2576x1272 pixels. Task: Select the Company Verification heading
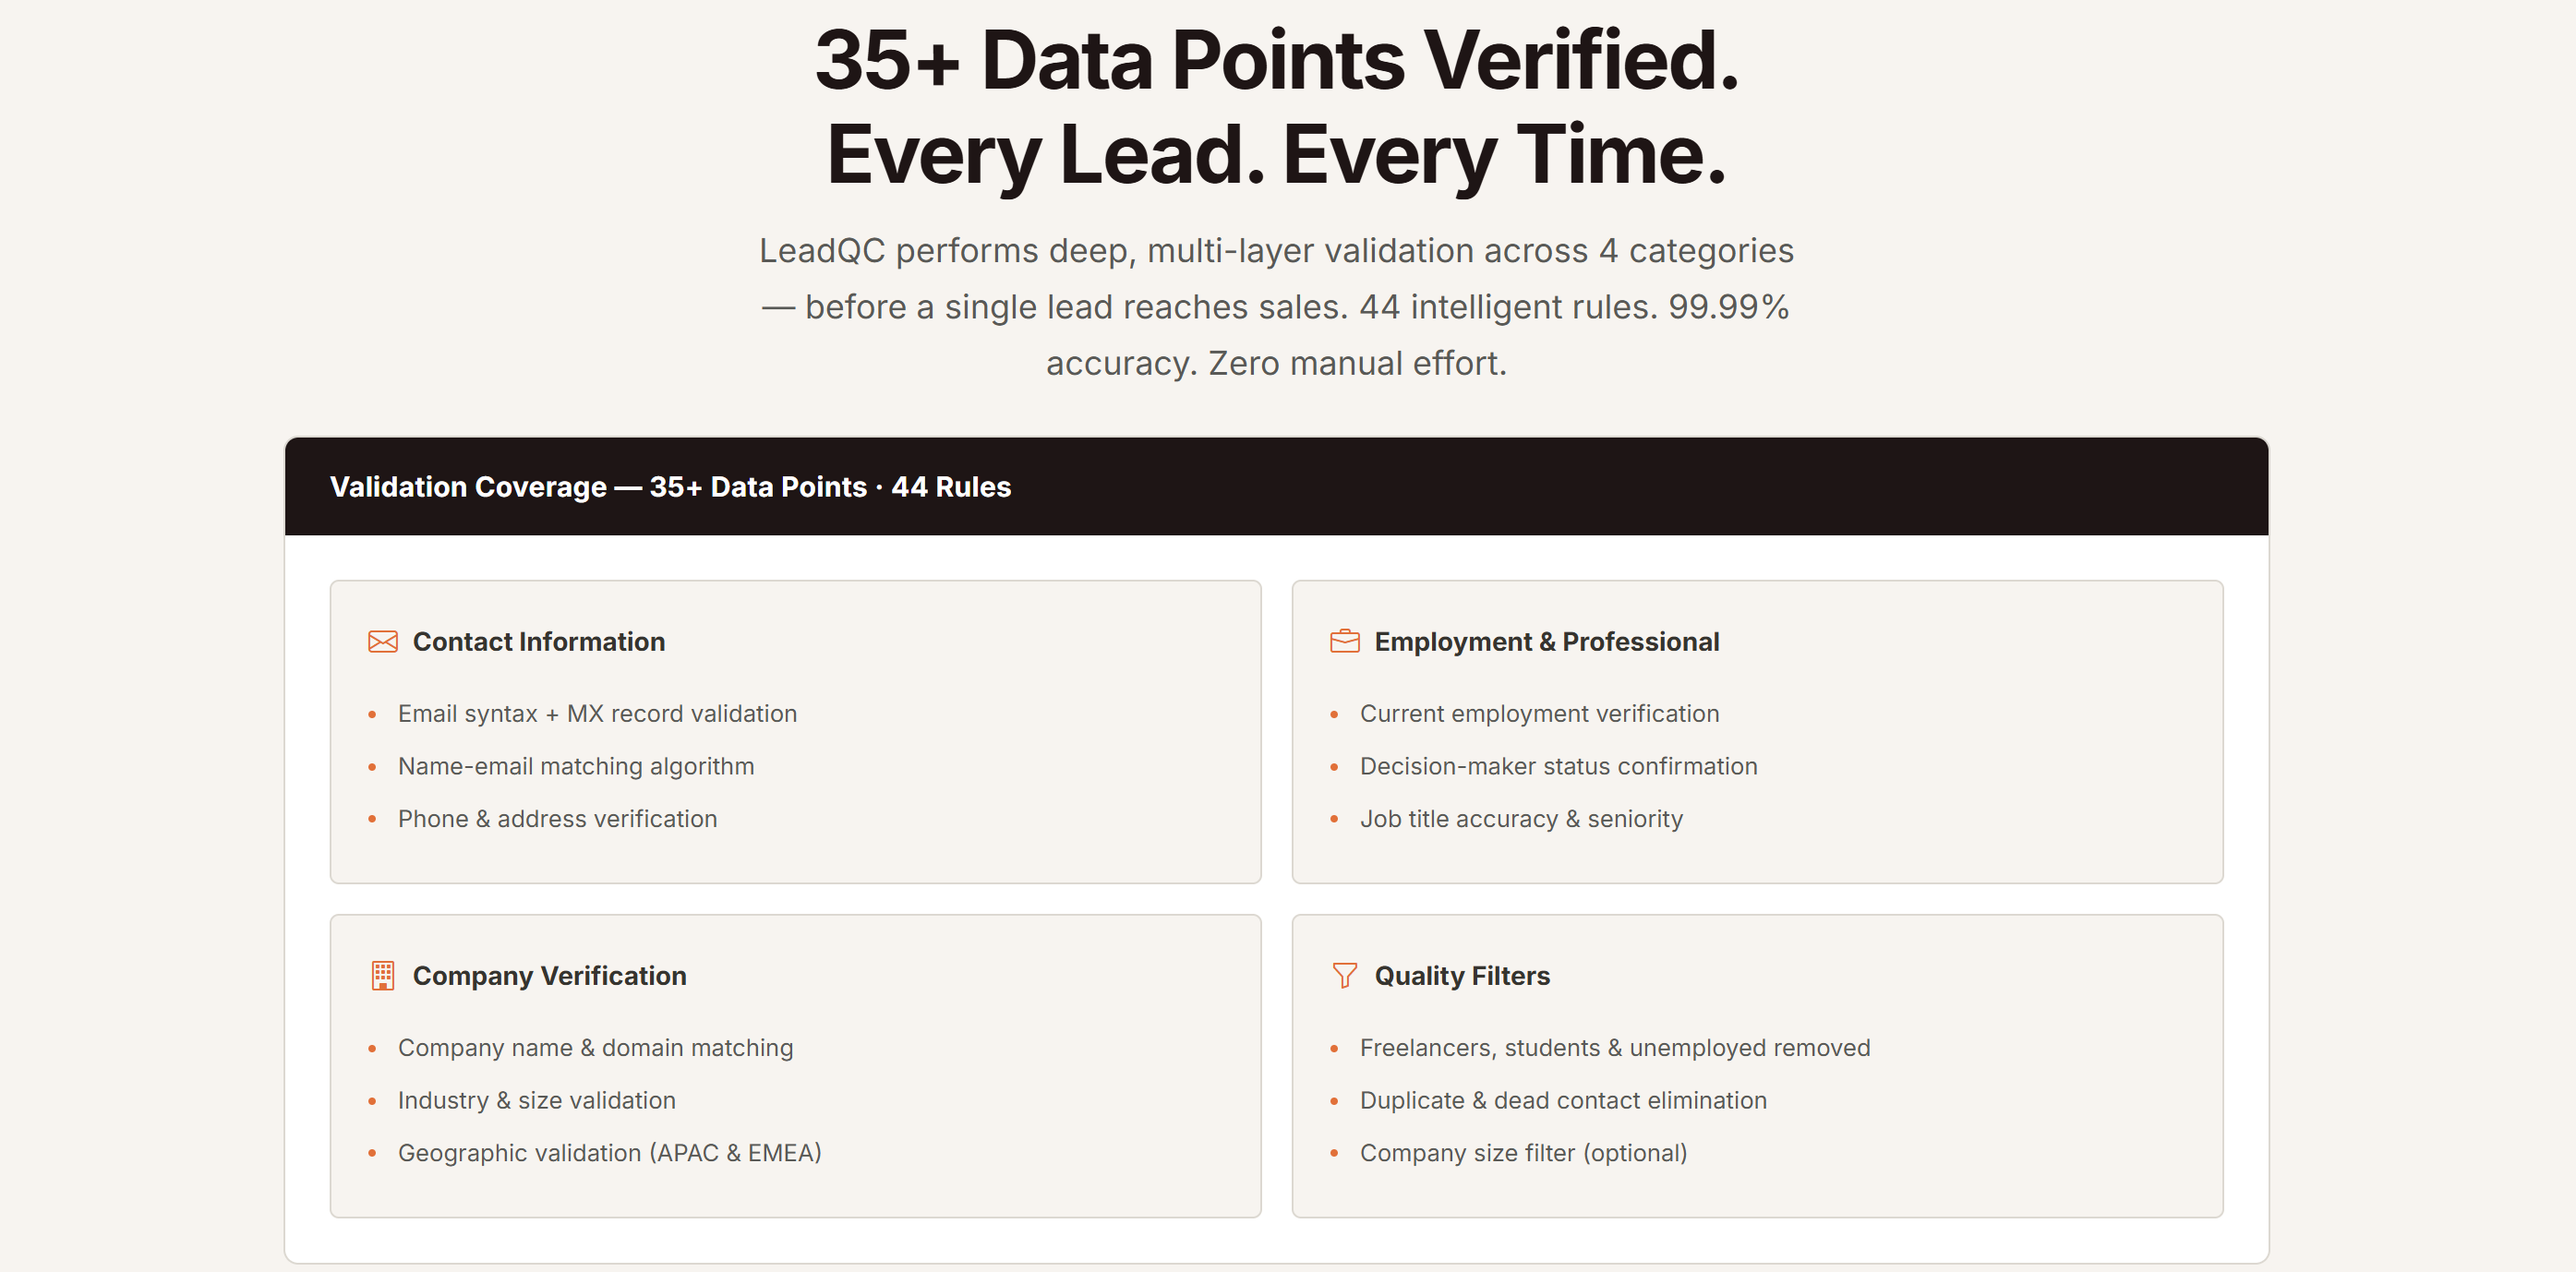tap(549, 976)
